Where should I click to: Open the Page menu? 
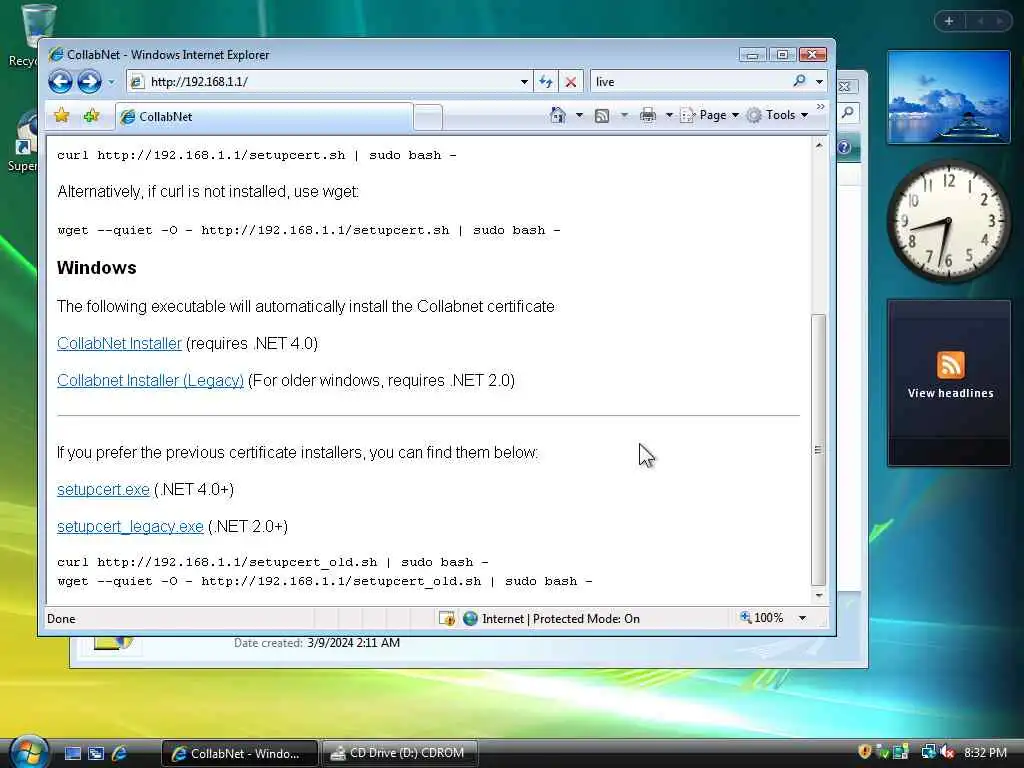(710, 115)
